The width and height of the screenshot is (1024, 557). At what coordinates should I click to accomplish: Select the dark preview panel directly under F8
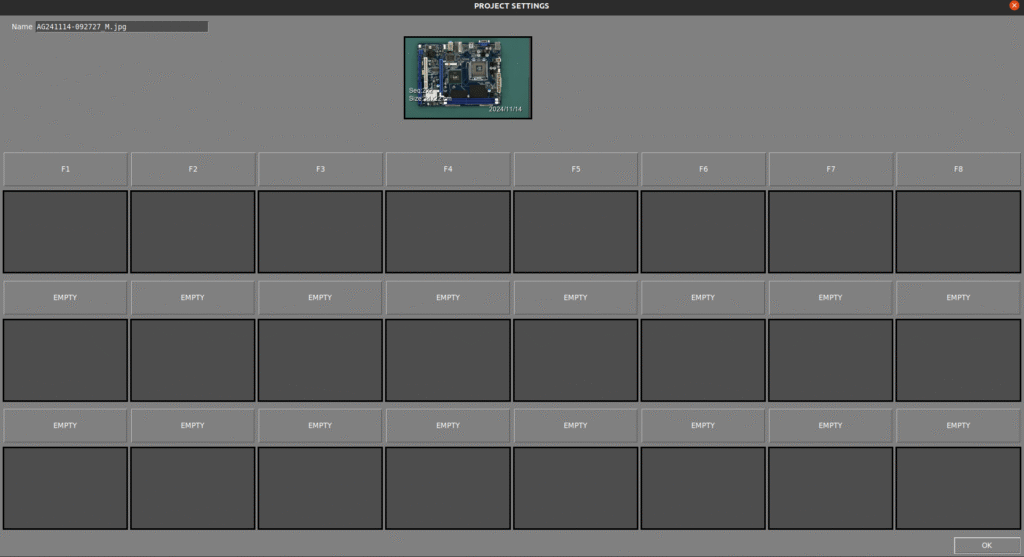958,231
